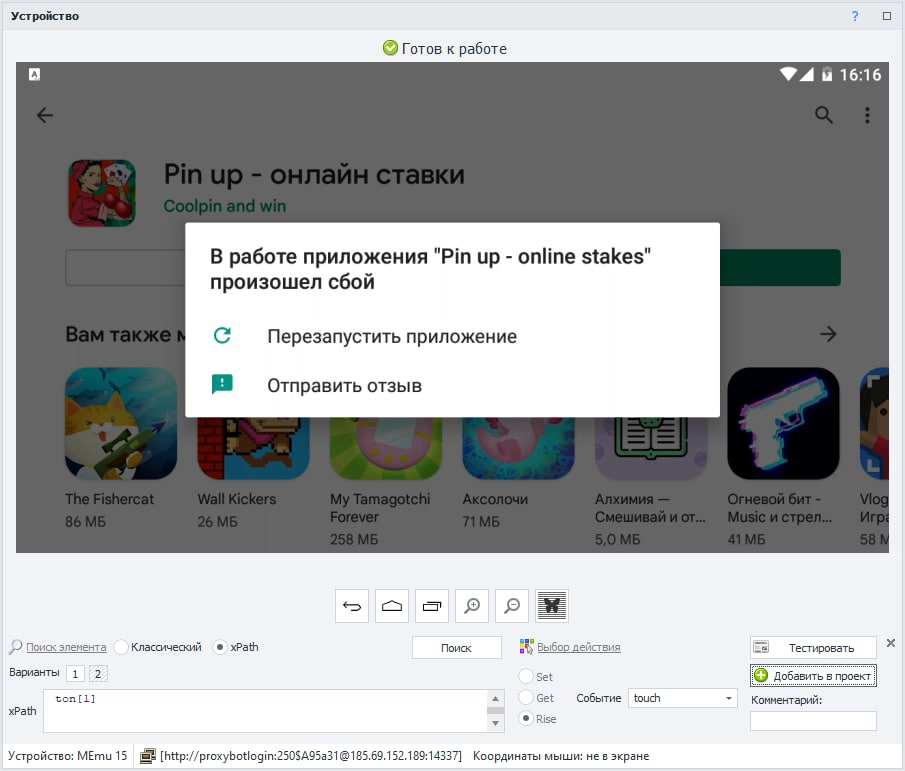905x771 pixels.
Task: Click the Wi-Fi signal icon
Action: tap(788, 74)
